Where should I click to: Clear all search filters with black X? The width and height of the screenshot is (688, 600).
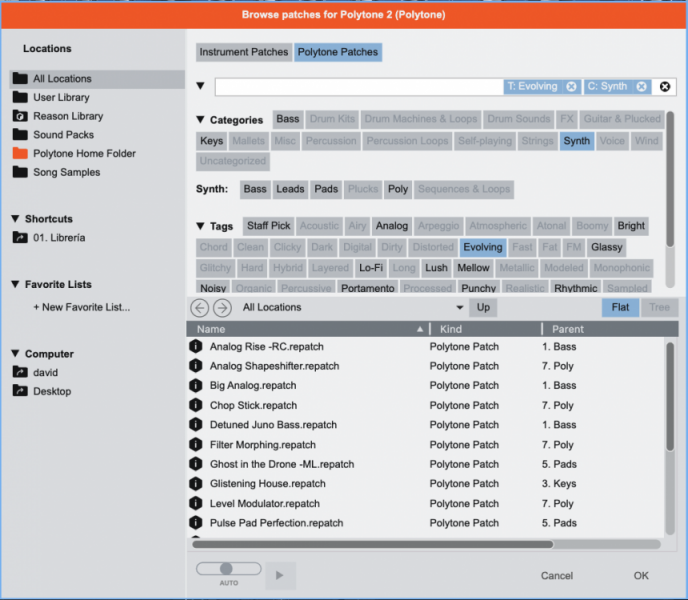(x=665, y=86)
